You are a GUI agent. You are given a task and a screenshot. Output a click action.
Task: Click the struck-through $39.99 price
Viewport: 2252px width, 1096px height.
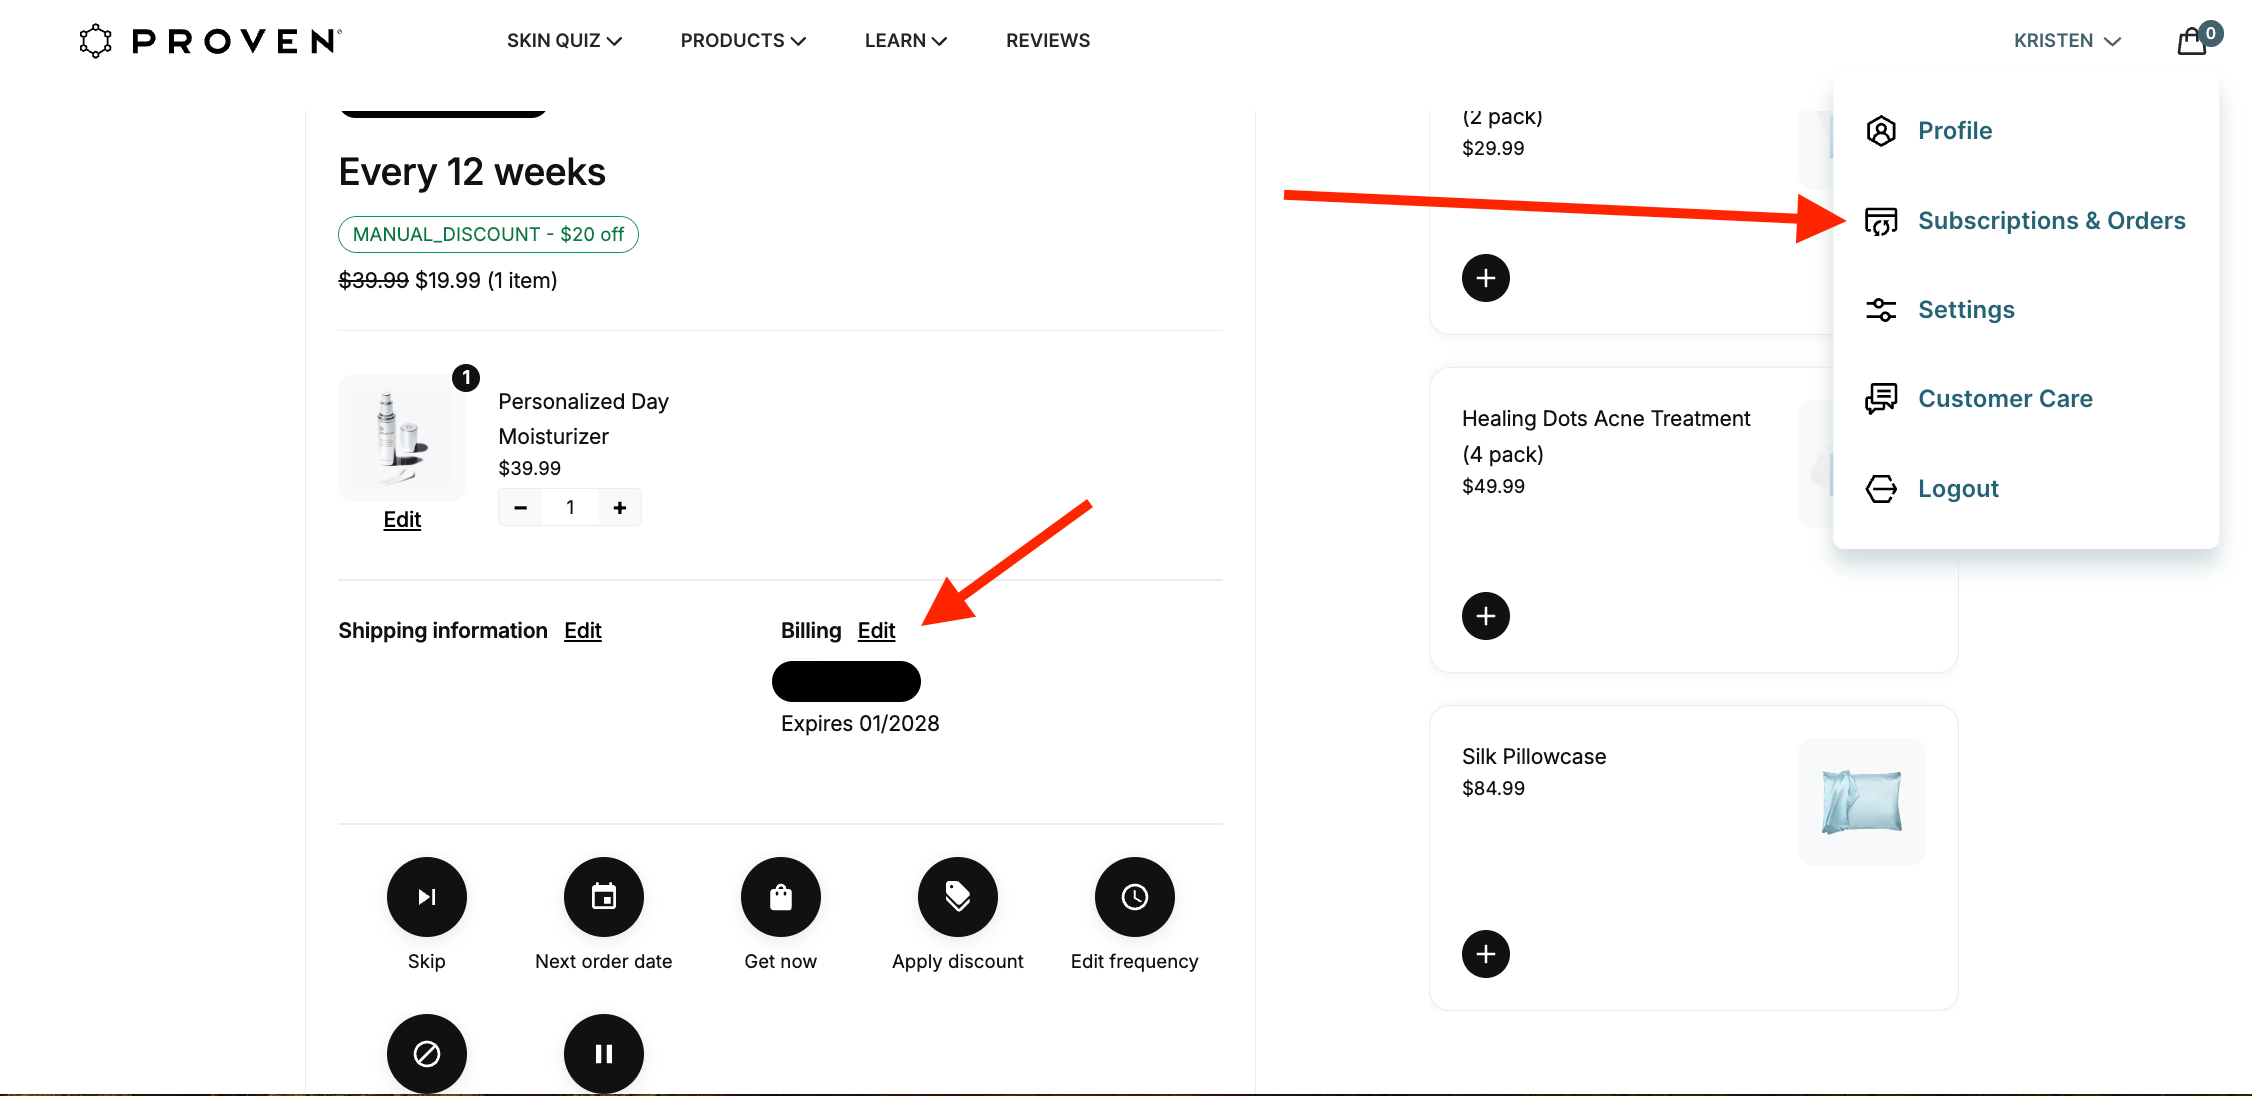click(x=373, y=281)
